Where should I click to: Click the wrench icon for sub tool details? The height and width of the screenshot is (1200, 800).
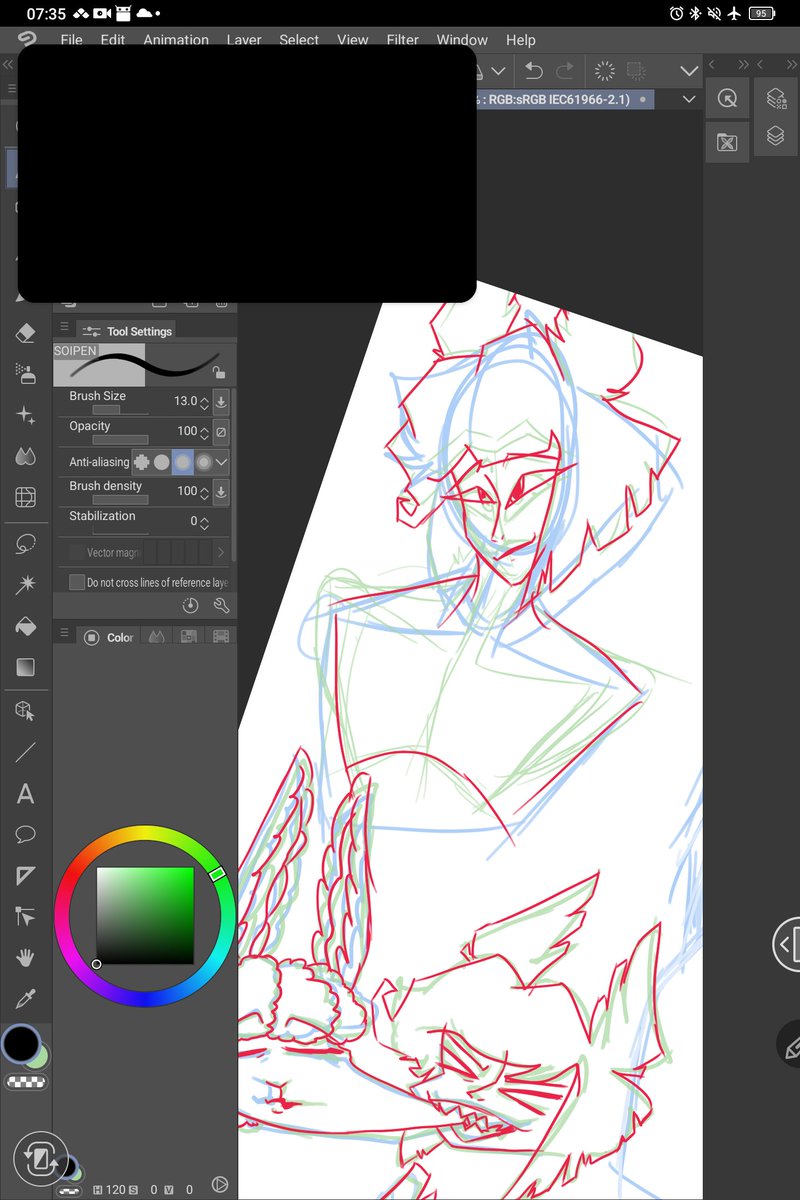point(222,606)
